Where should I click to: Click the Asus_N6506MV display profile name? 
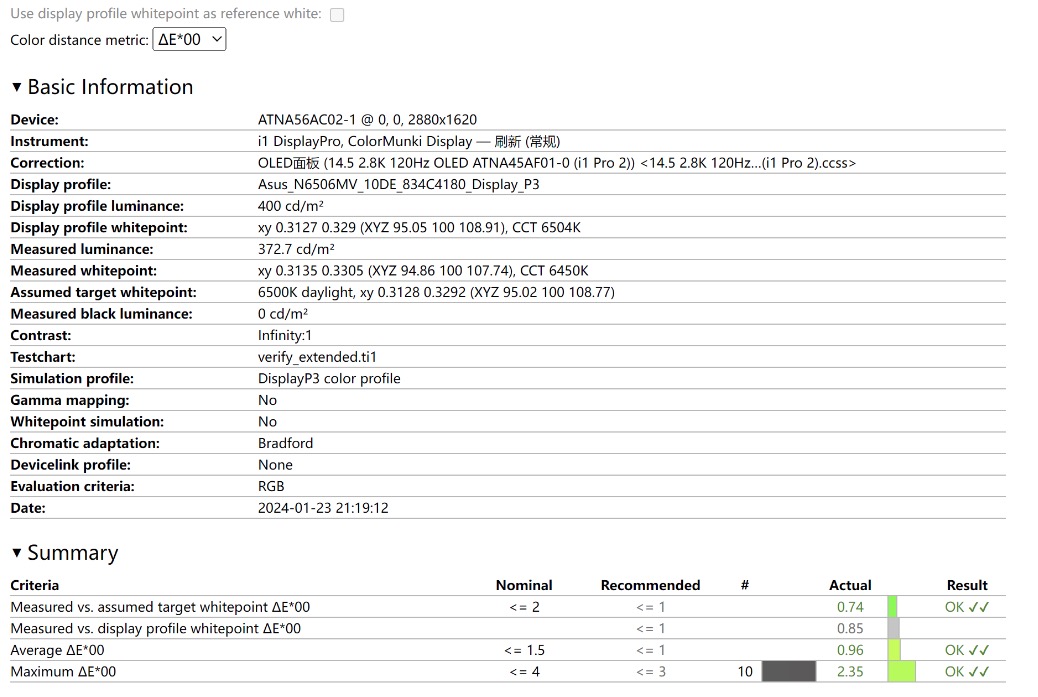pyautogui.click(x=399, y=184)
